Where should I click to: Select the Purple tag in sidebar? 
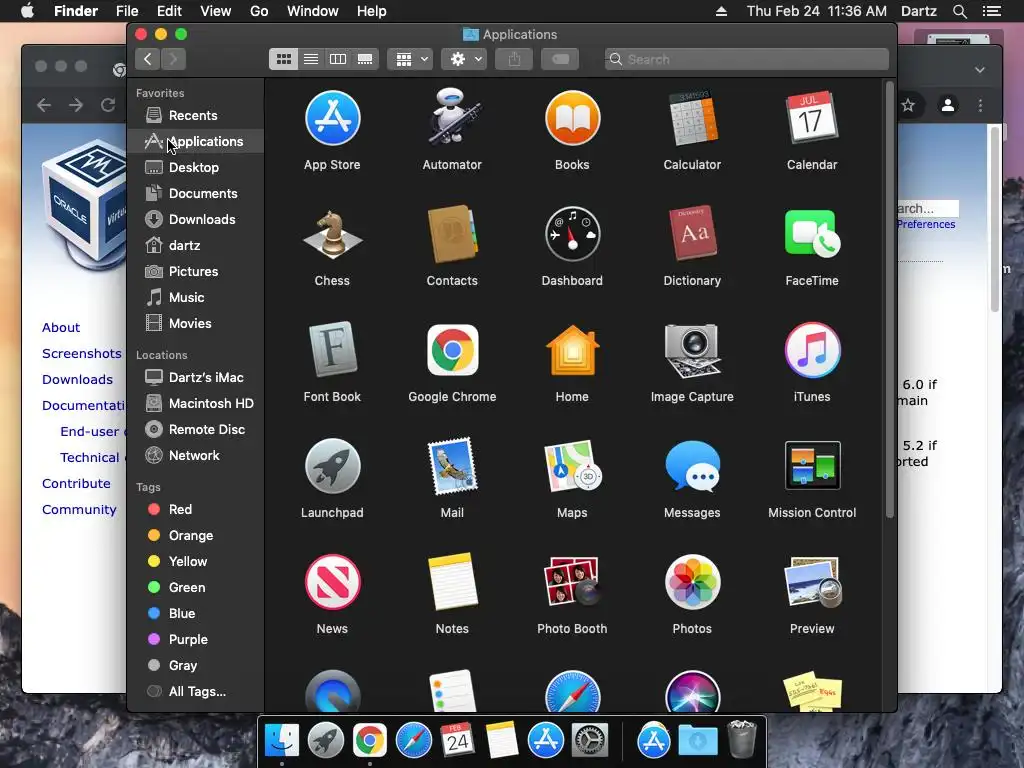(x=196, y=639)
